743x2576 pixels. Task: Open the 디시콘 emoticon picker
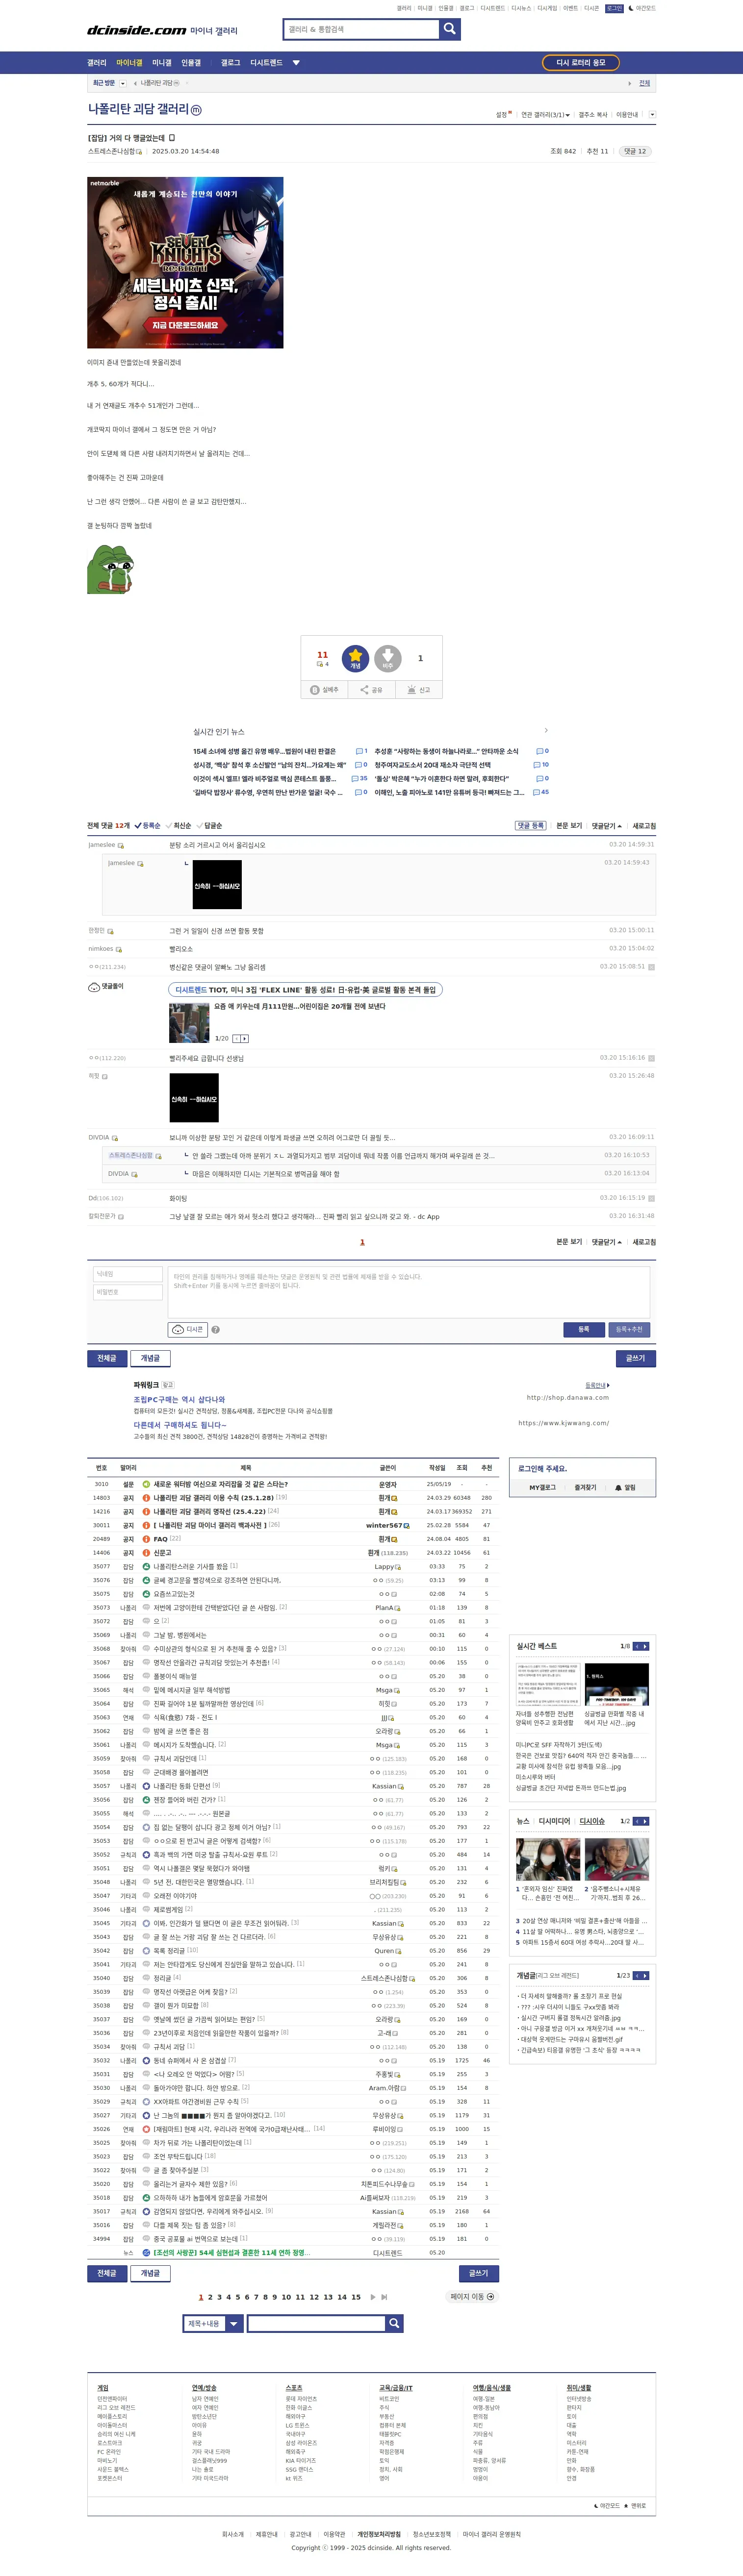187,1329
